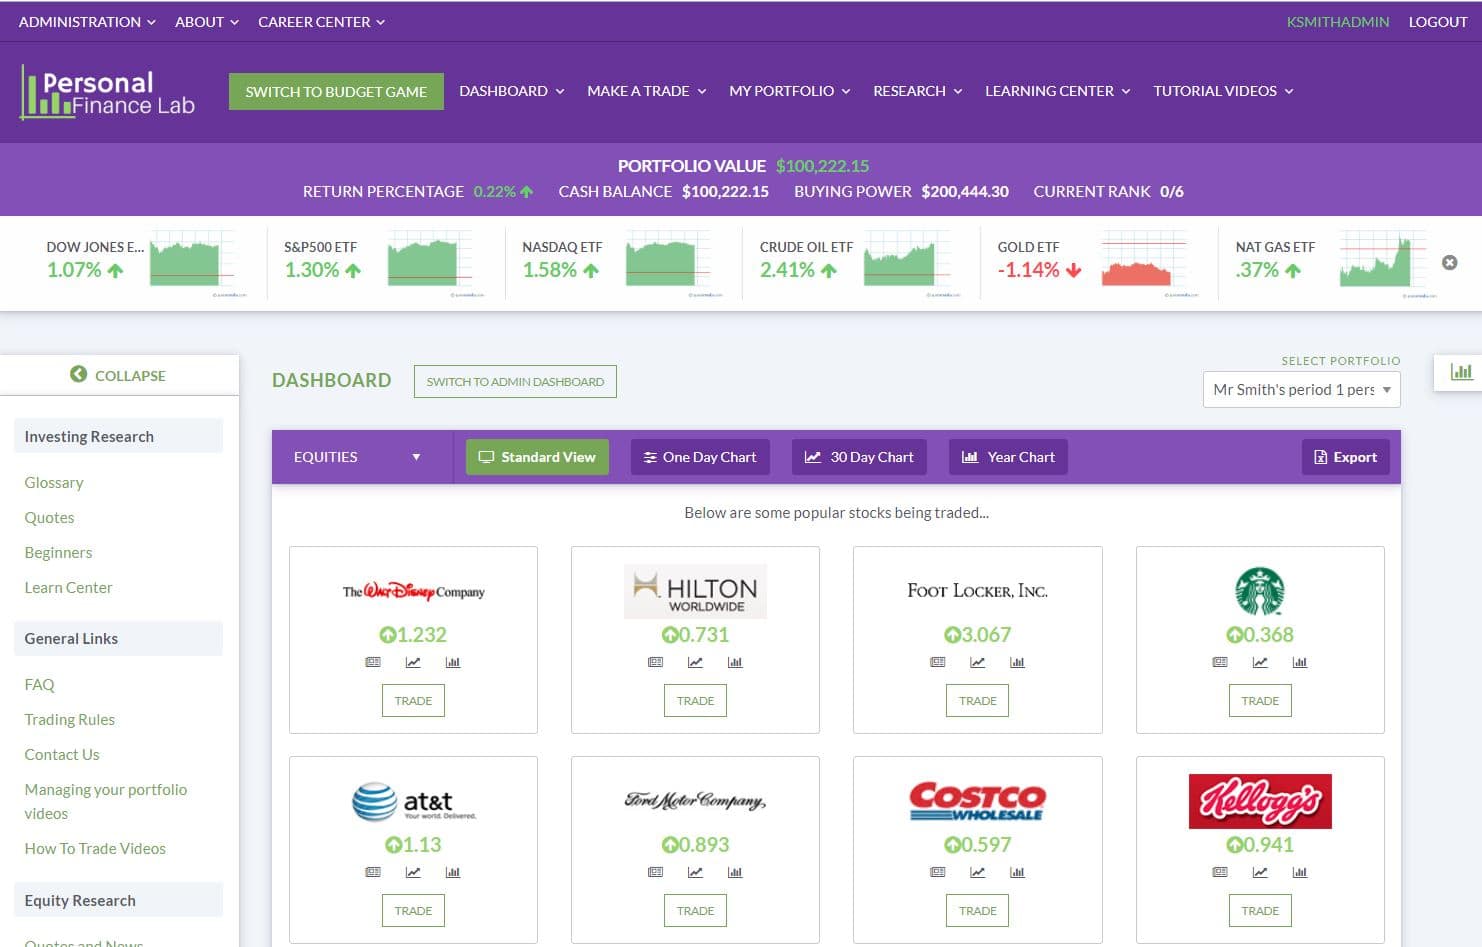Open news icon on Kellogg's card
Image resolution: width=1482 pixels, height=947 pixels.
1220,872
